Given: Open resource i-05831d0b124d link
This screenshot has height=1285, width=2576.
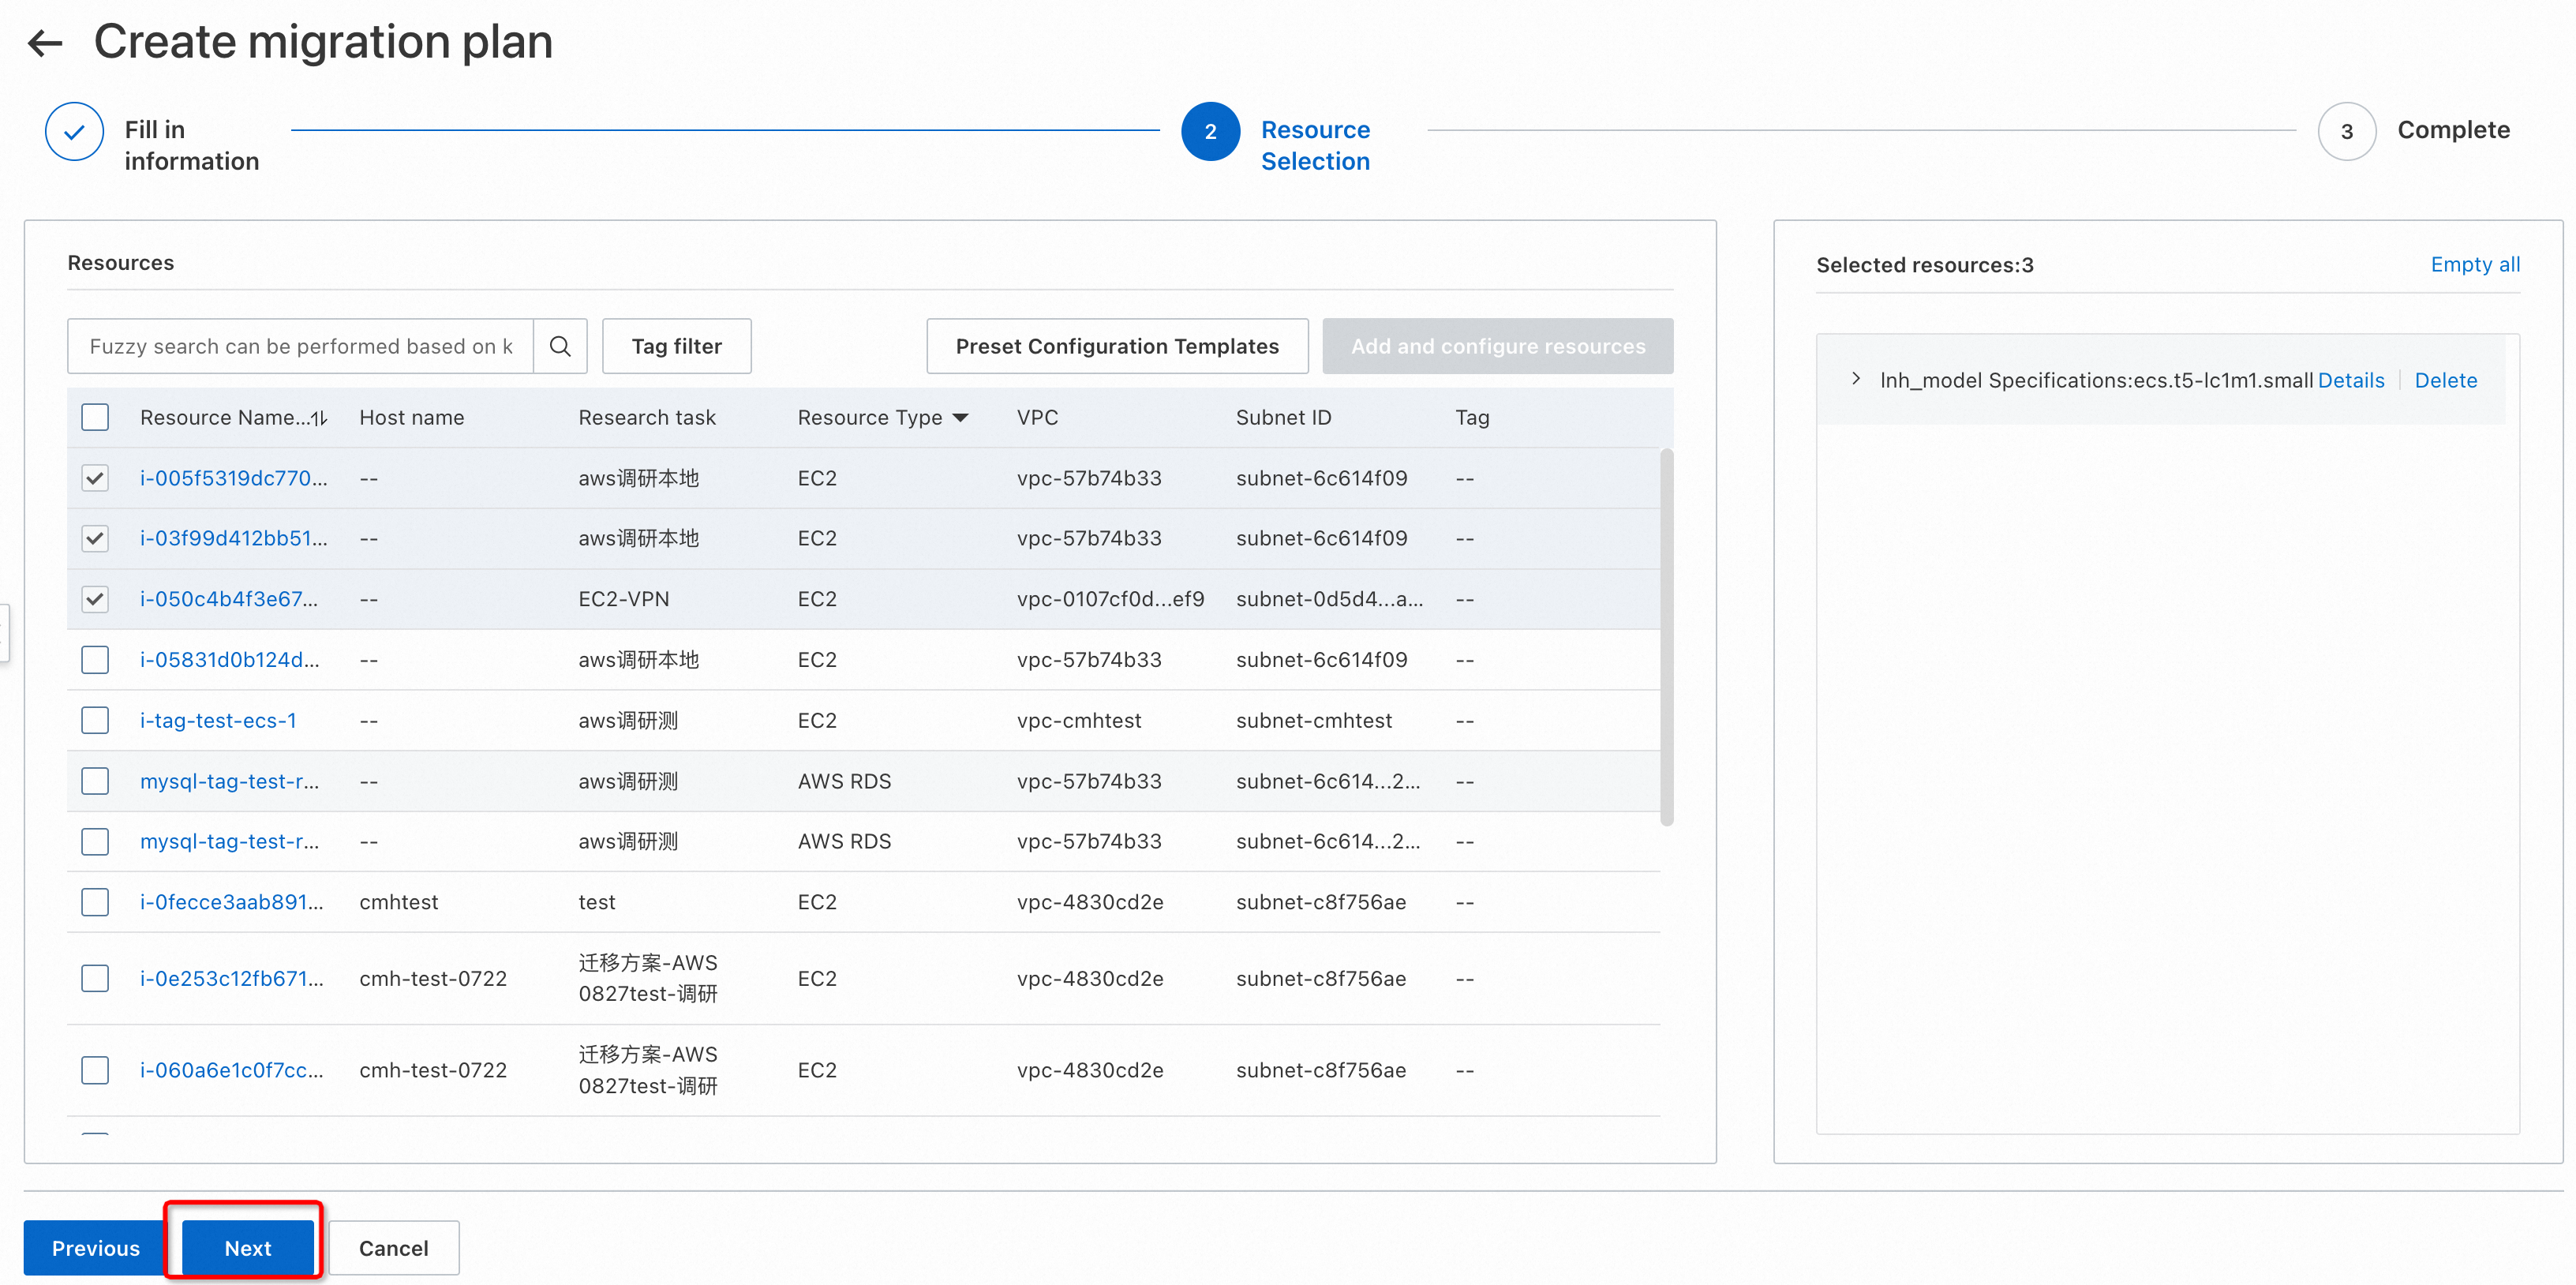Looking at the screenshot, I should [x=230, y=660].
